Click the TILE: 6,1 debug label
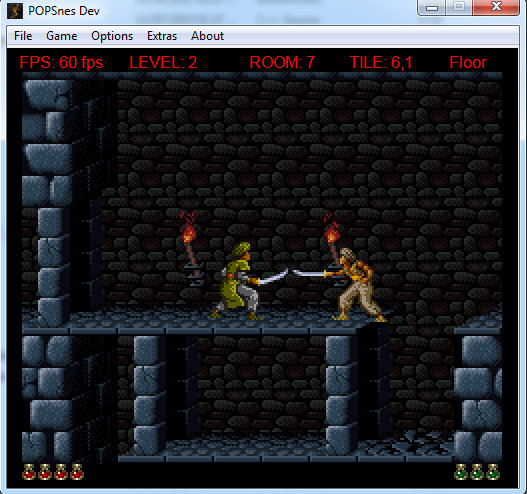The width and height of the screenshot is (527, 494). 381,63
